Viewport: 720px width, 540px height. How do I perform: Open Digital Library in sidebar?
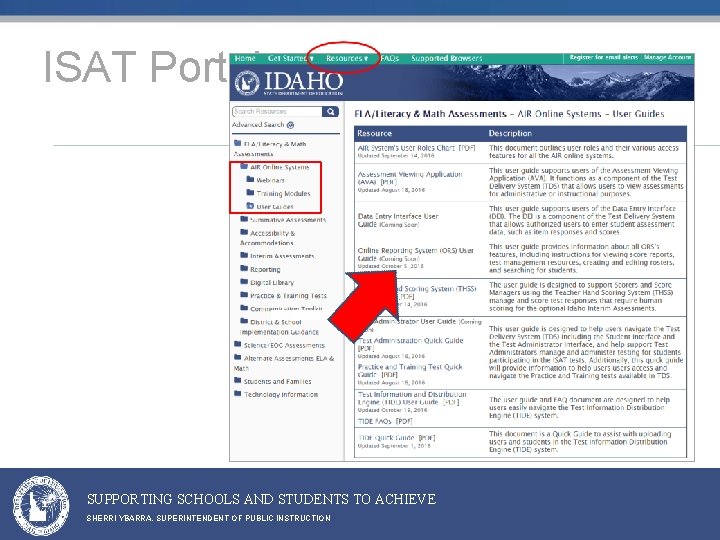(272, 283)
